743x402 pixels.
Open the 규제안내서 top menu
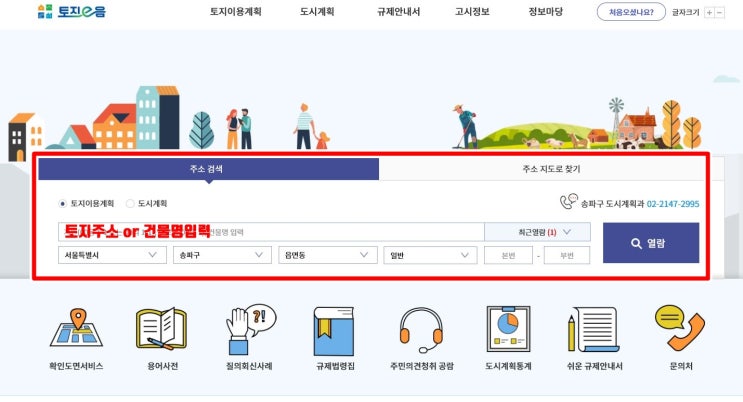399,12
